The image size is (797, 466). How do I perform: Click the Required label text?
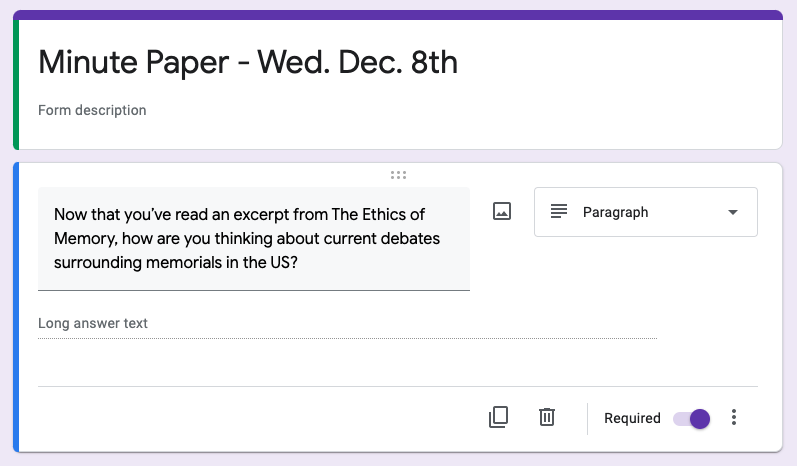point(632,418)
